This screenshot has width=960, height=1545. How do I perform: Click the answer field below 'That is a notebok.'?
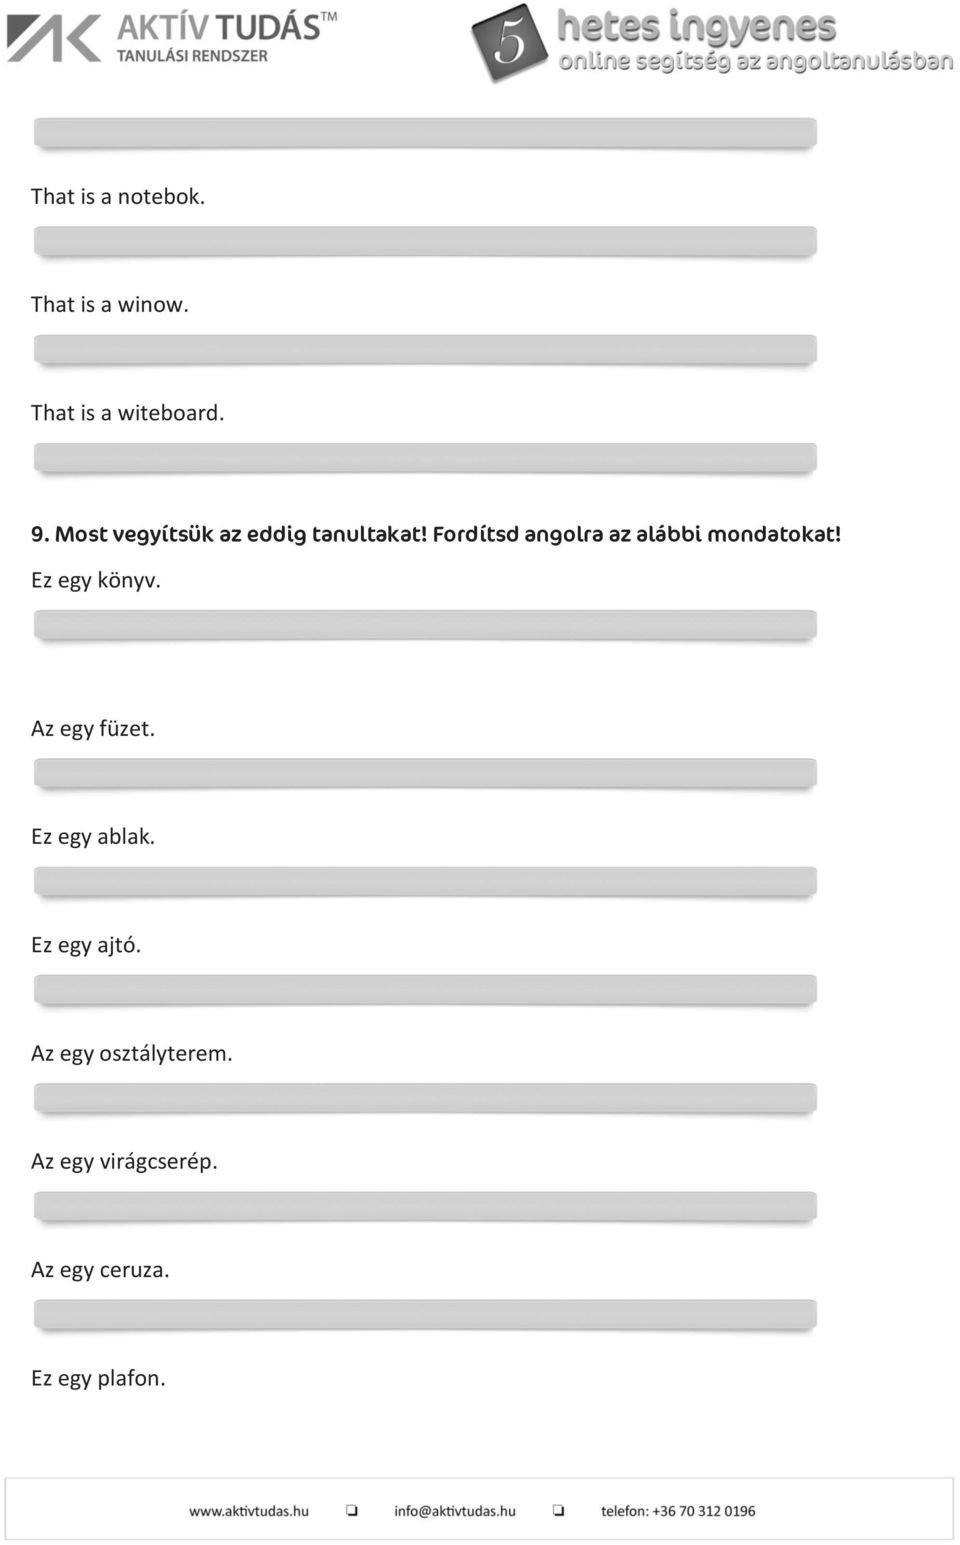[x=425, y=242]
